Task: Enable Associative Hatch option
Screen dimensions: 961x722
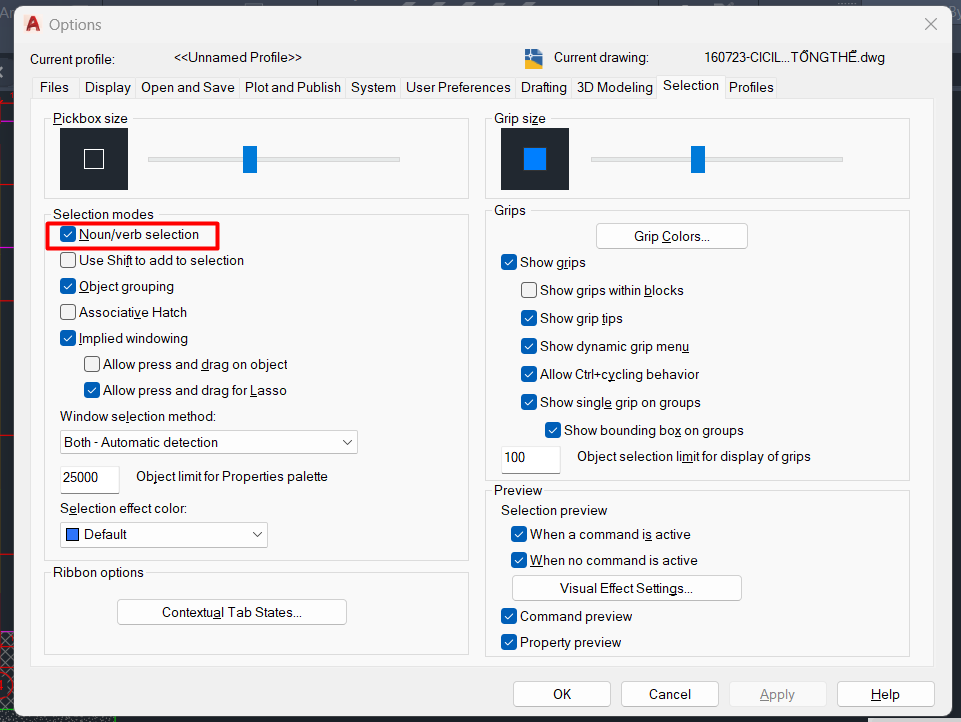Action: [68, 312]
